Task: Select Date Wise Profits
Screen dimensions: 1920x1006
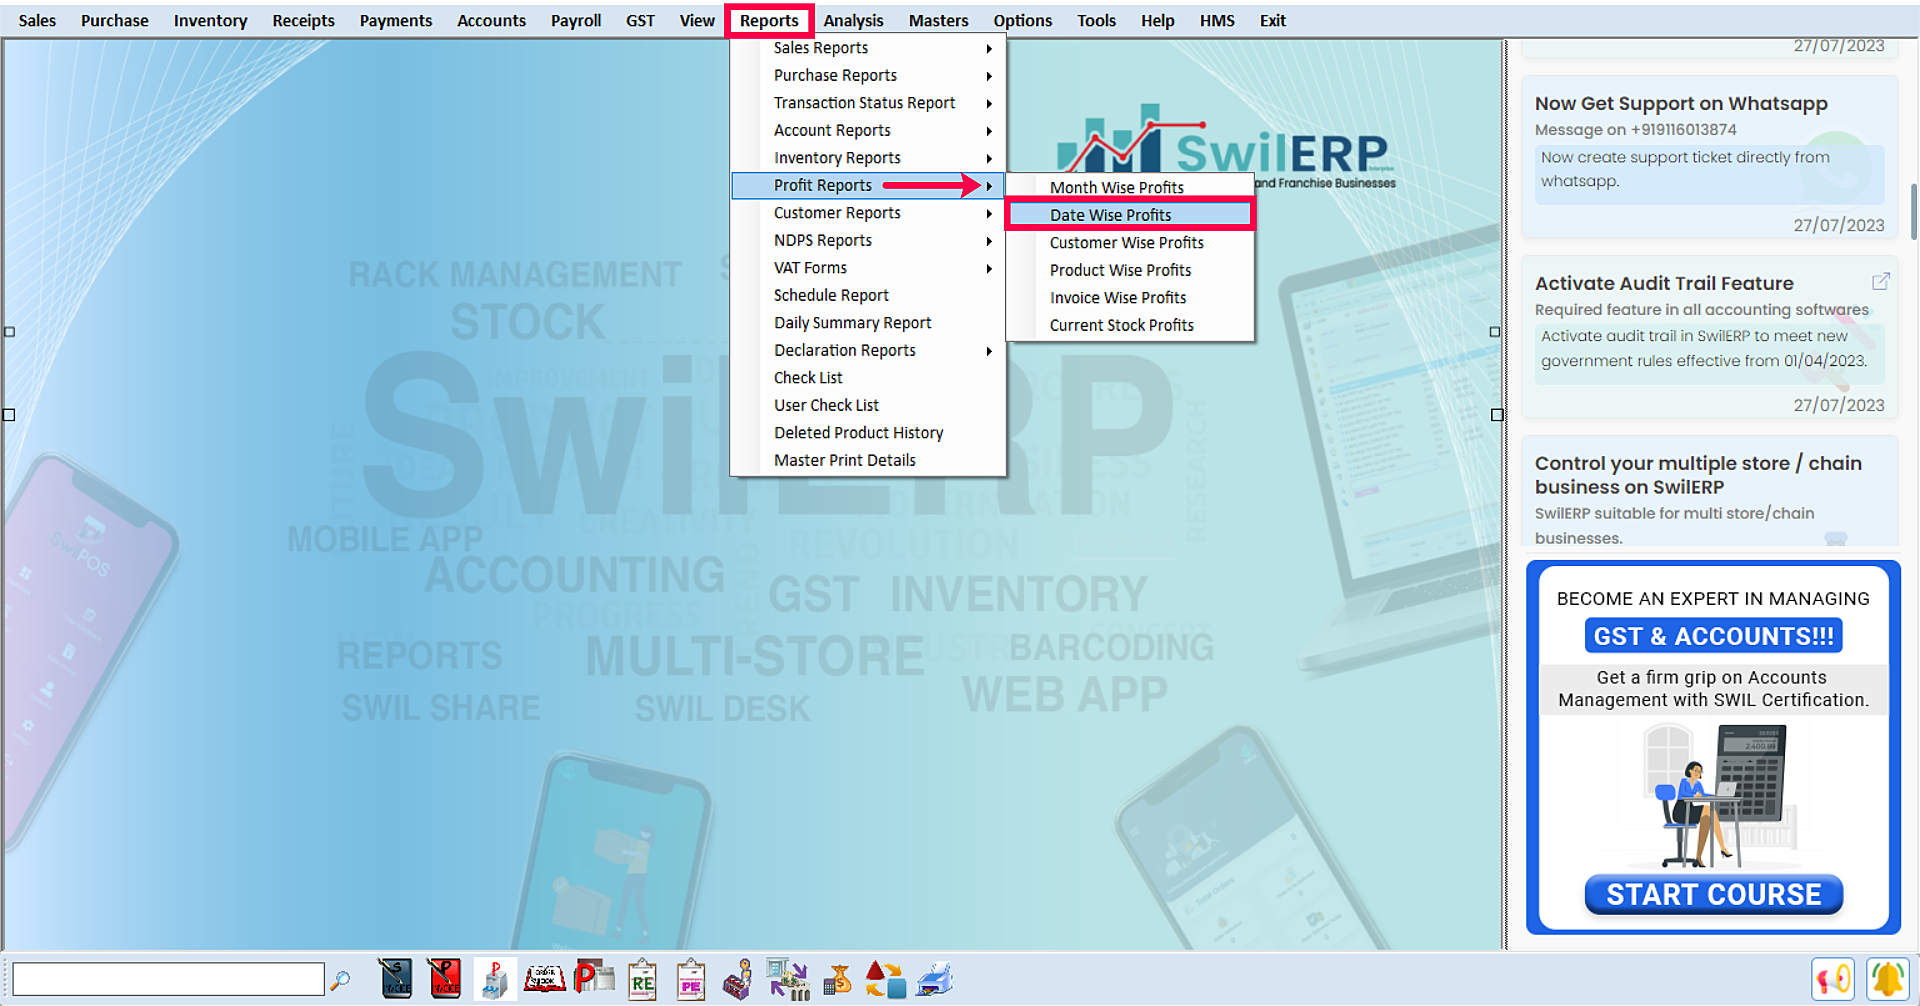Action: (x=1130, y=215)
